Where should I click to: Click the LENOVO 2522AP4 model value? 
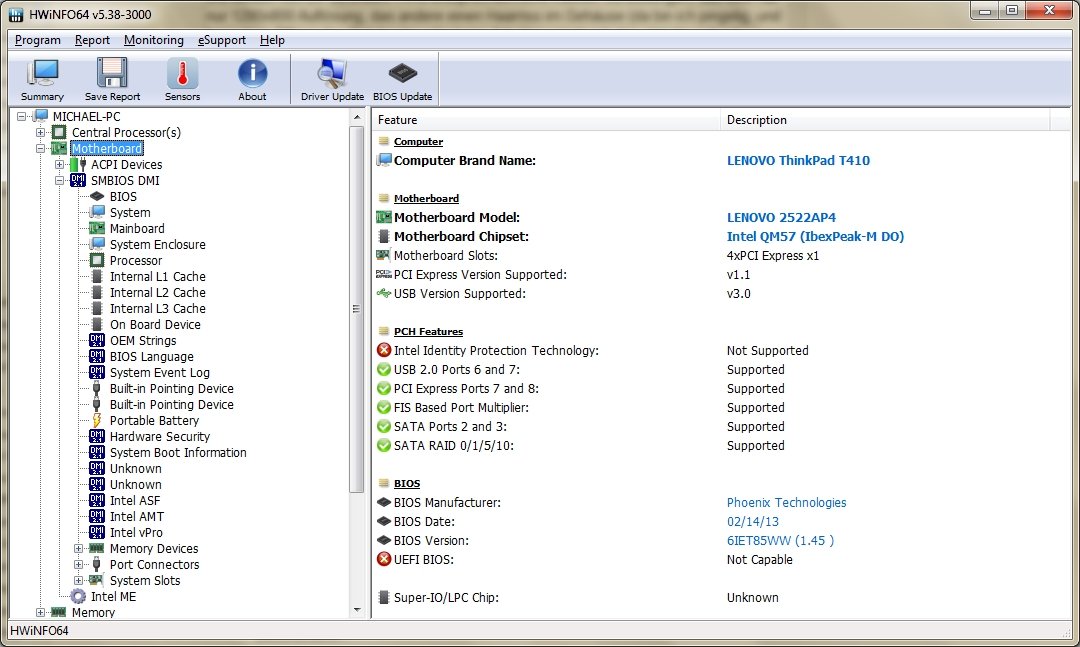[781, 218]
